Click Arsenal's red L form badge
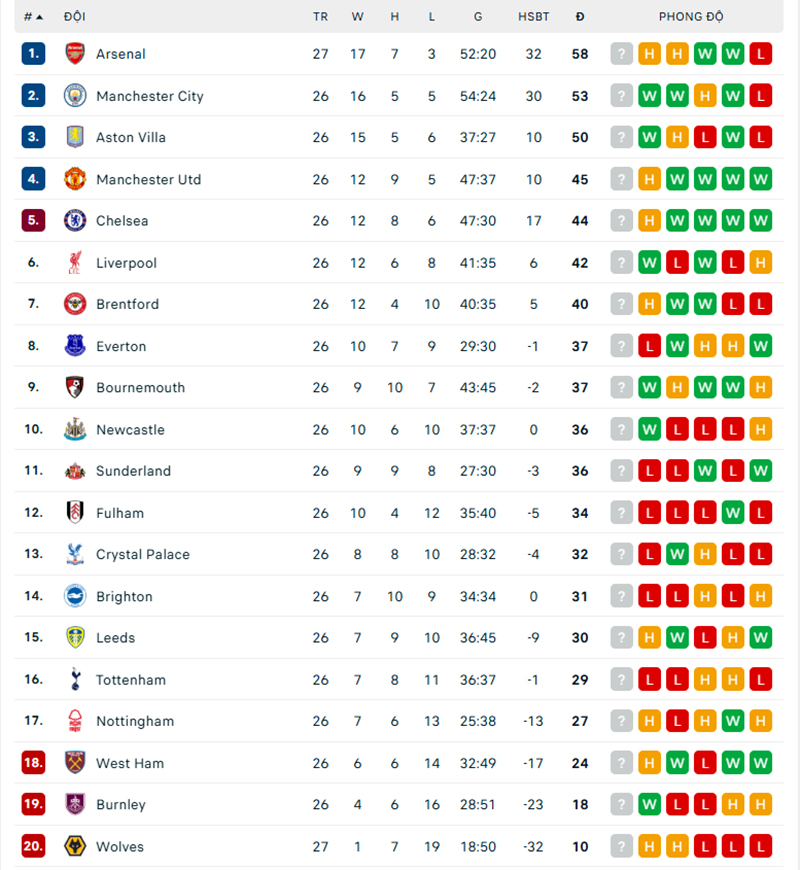This screenshot has width=800, height=870. tap(760, 54)
